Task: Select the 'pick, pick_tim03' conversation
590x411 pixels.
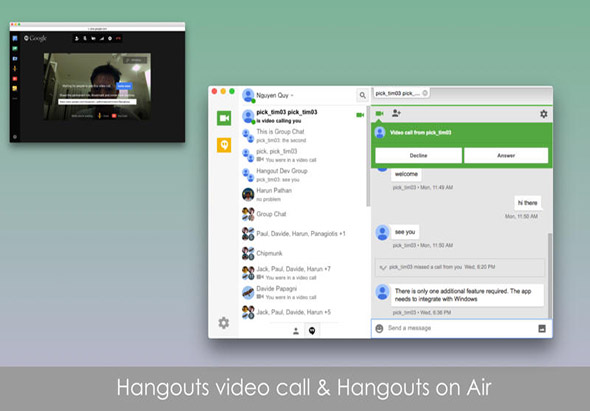Action: [x=303, y=155]
